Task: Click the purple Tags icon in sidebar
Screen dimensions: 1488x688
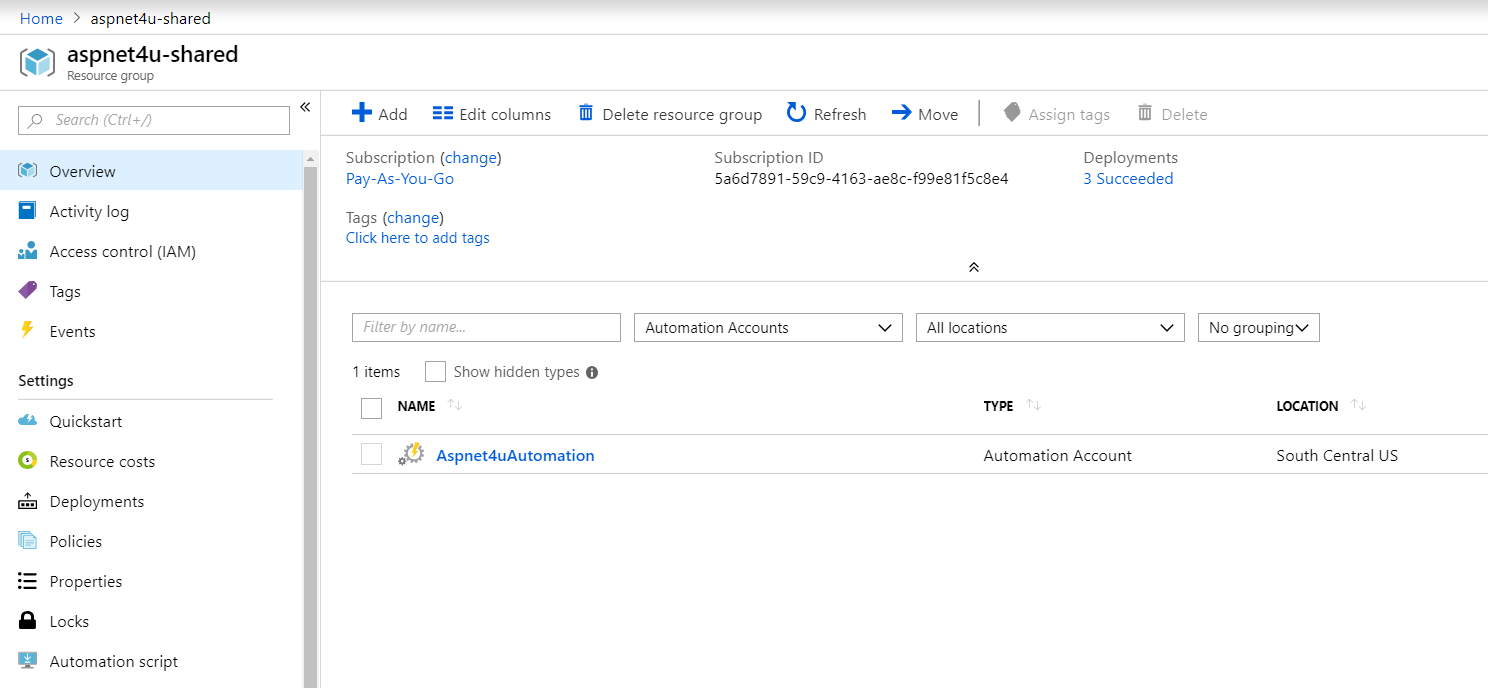Action: [x=28, y=291]
